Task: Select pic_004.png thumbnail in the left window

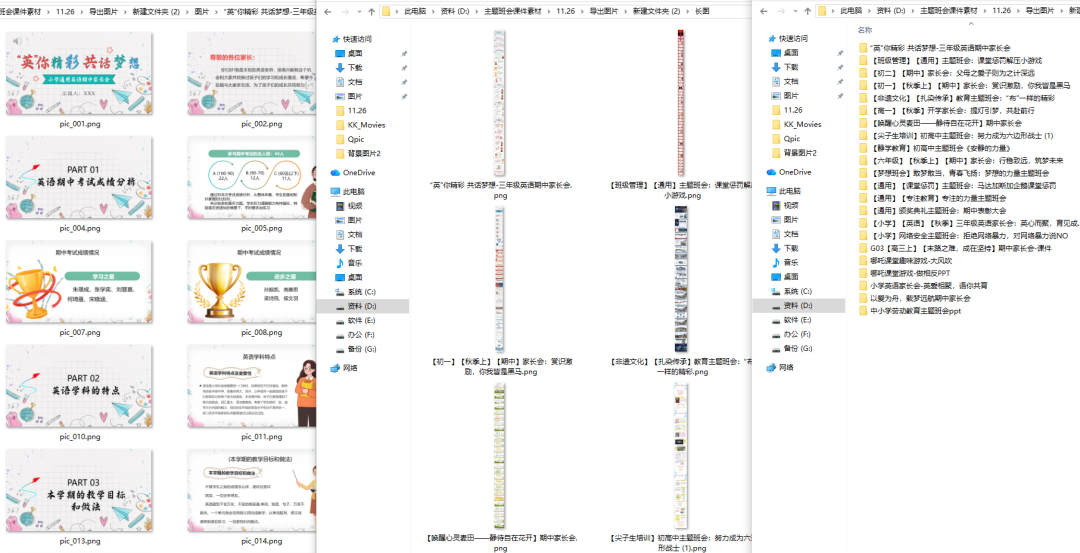Action: (80, 178)
